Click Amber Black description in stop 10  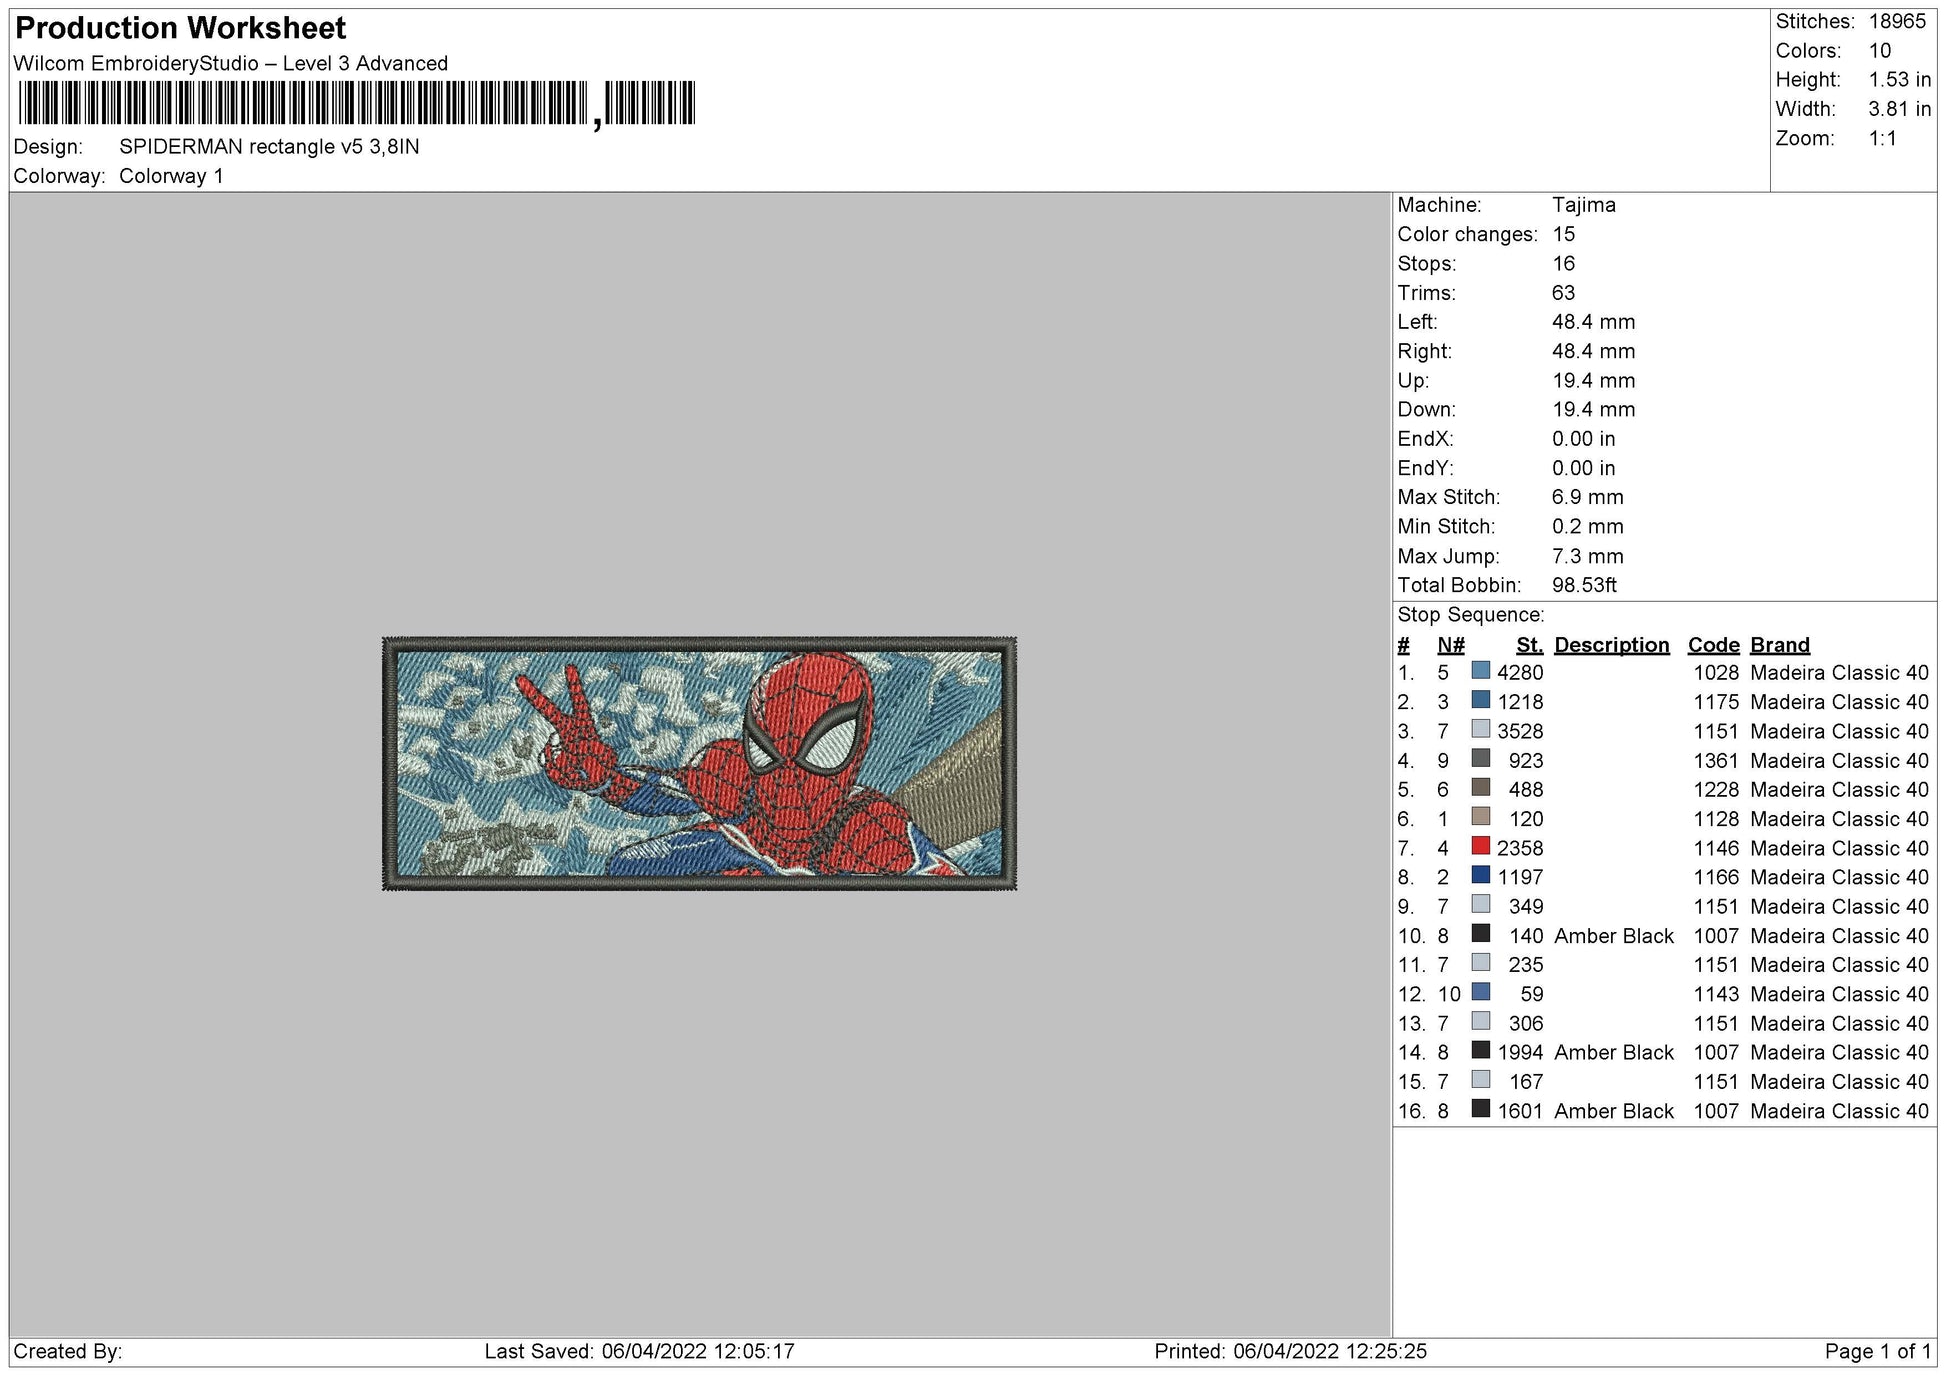point(1613,936)
